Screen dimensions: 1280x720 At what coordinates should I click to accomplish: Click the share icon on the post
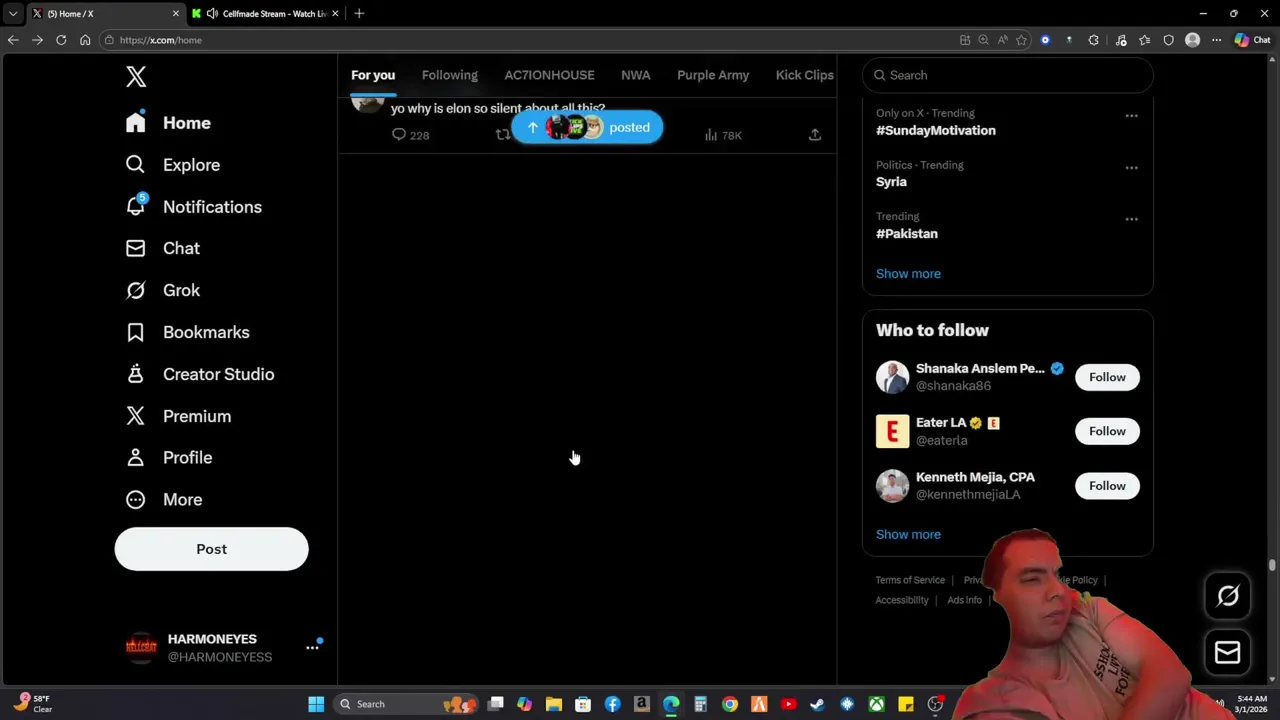815,135
